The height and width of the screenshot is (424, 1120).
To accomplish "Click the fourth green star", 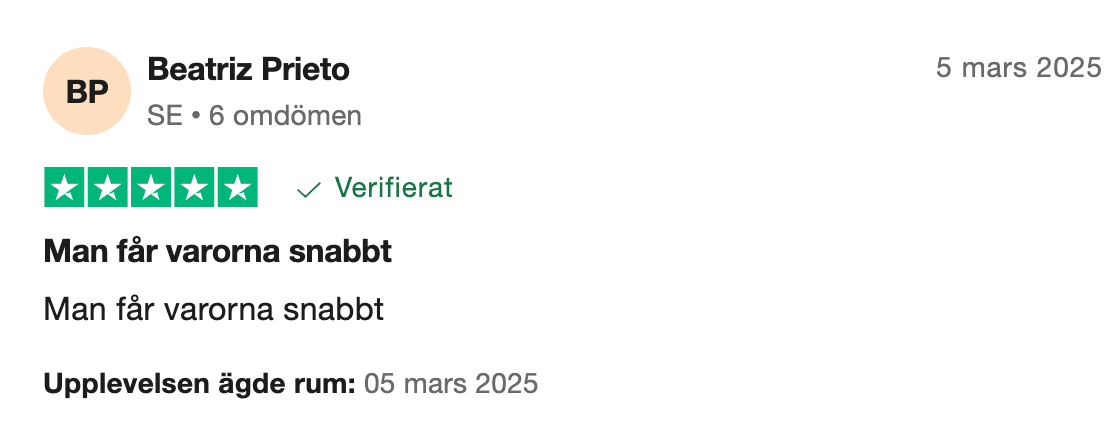I will coord(194,188).
